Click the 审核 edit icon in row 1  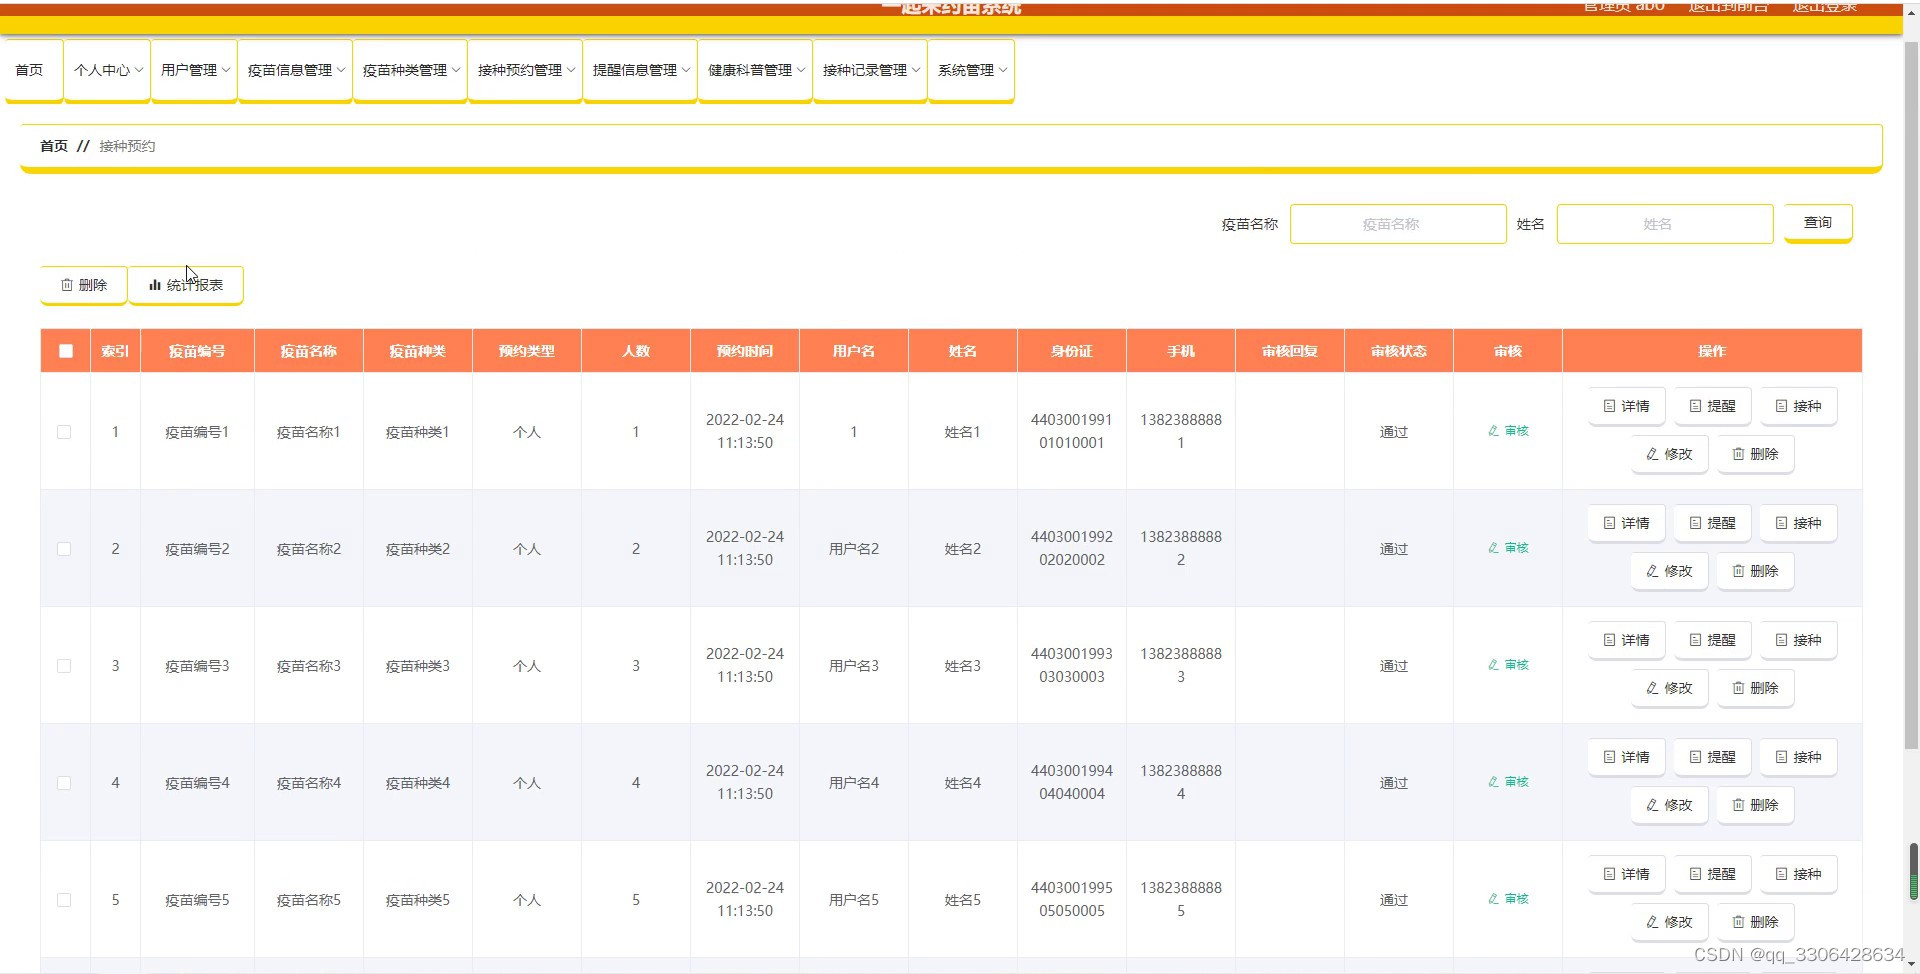pos(1493,431)
